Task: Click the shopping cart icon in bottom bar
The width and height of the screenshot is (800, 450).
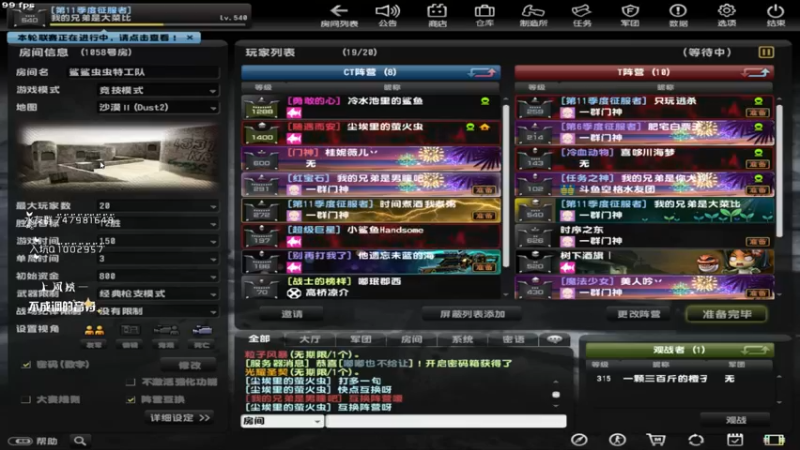Action: [x=656, y=440]
